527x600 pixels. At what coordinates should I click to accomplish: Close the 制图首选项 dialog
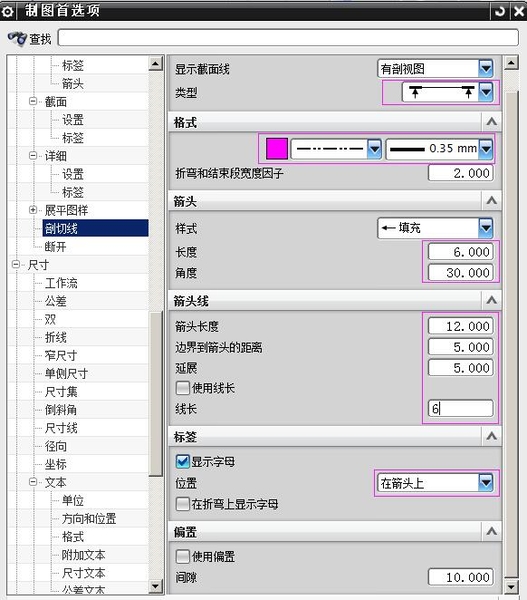click(x=519, y=11)
